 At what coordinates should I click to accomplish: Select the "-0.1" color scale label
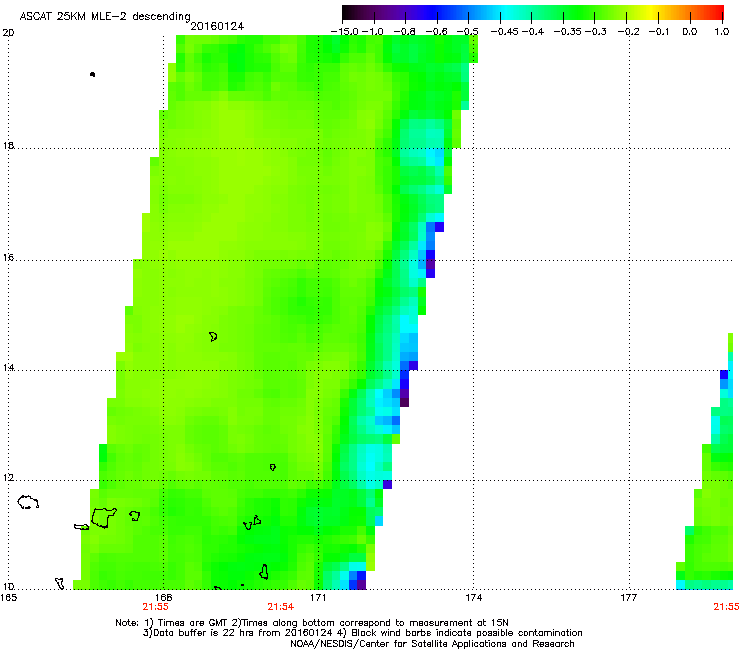click(659, 32)
